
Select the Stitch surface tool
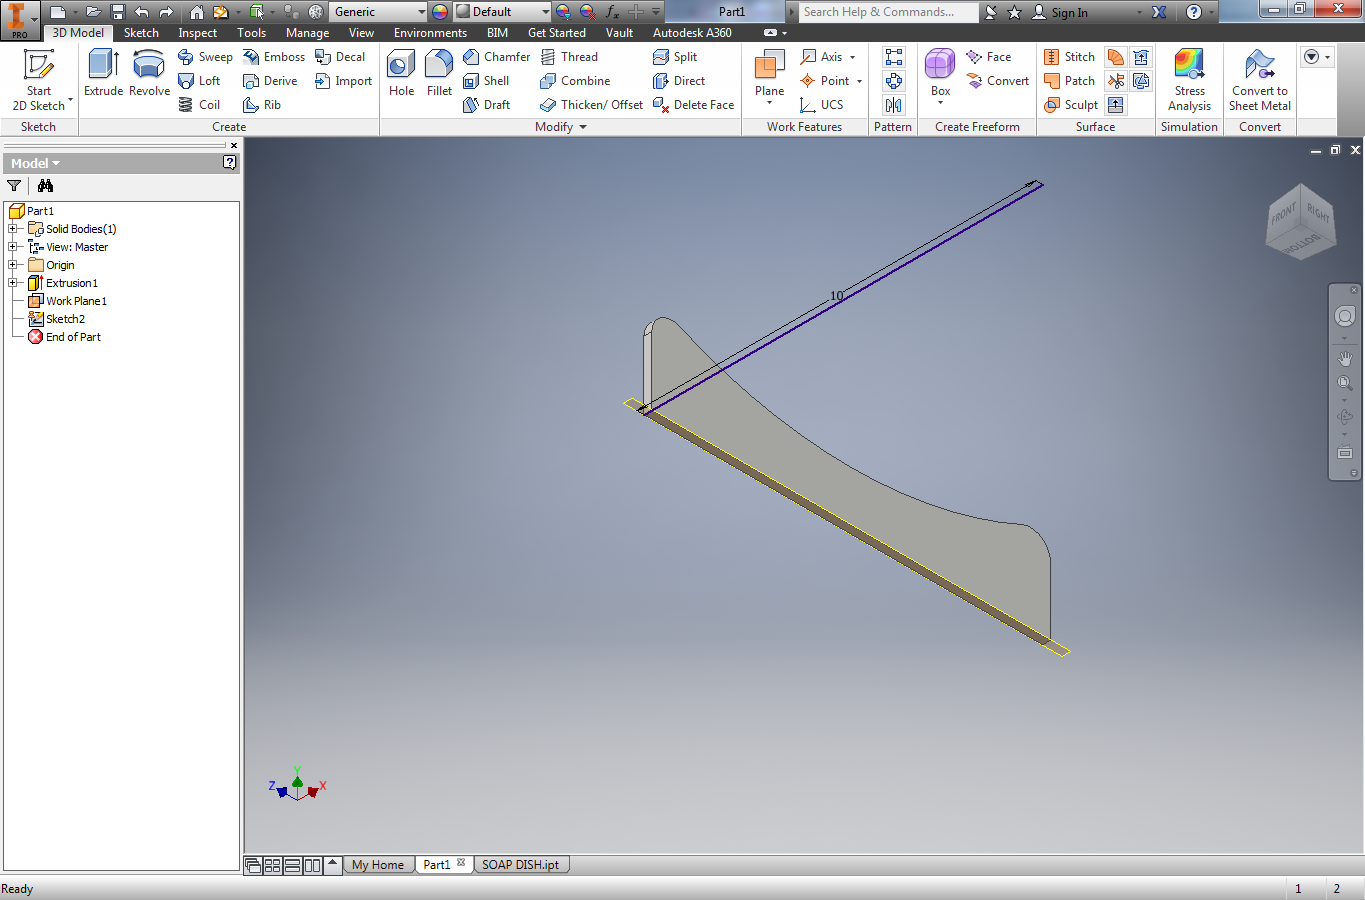click(1070, 57)
